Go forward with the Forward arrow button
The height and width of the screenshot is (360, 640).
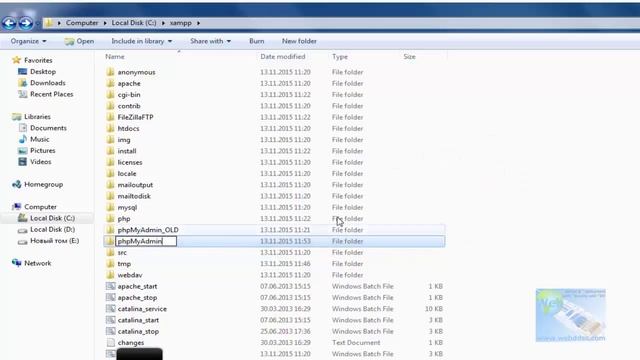25,23
